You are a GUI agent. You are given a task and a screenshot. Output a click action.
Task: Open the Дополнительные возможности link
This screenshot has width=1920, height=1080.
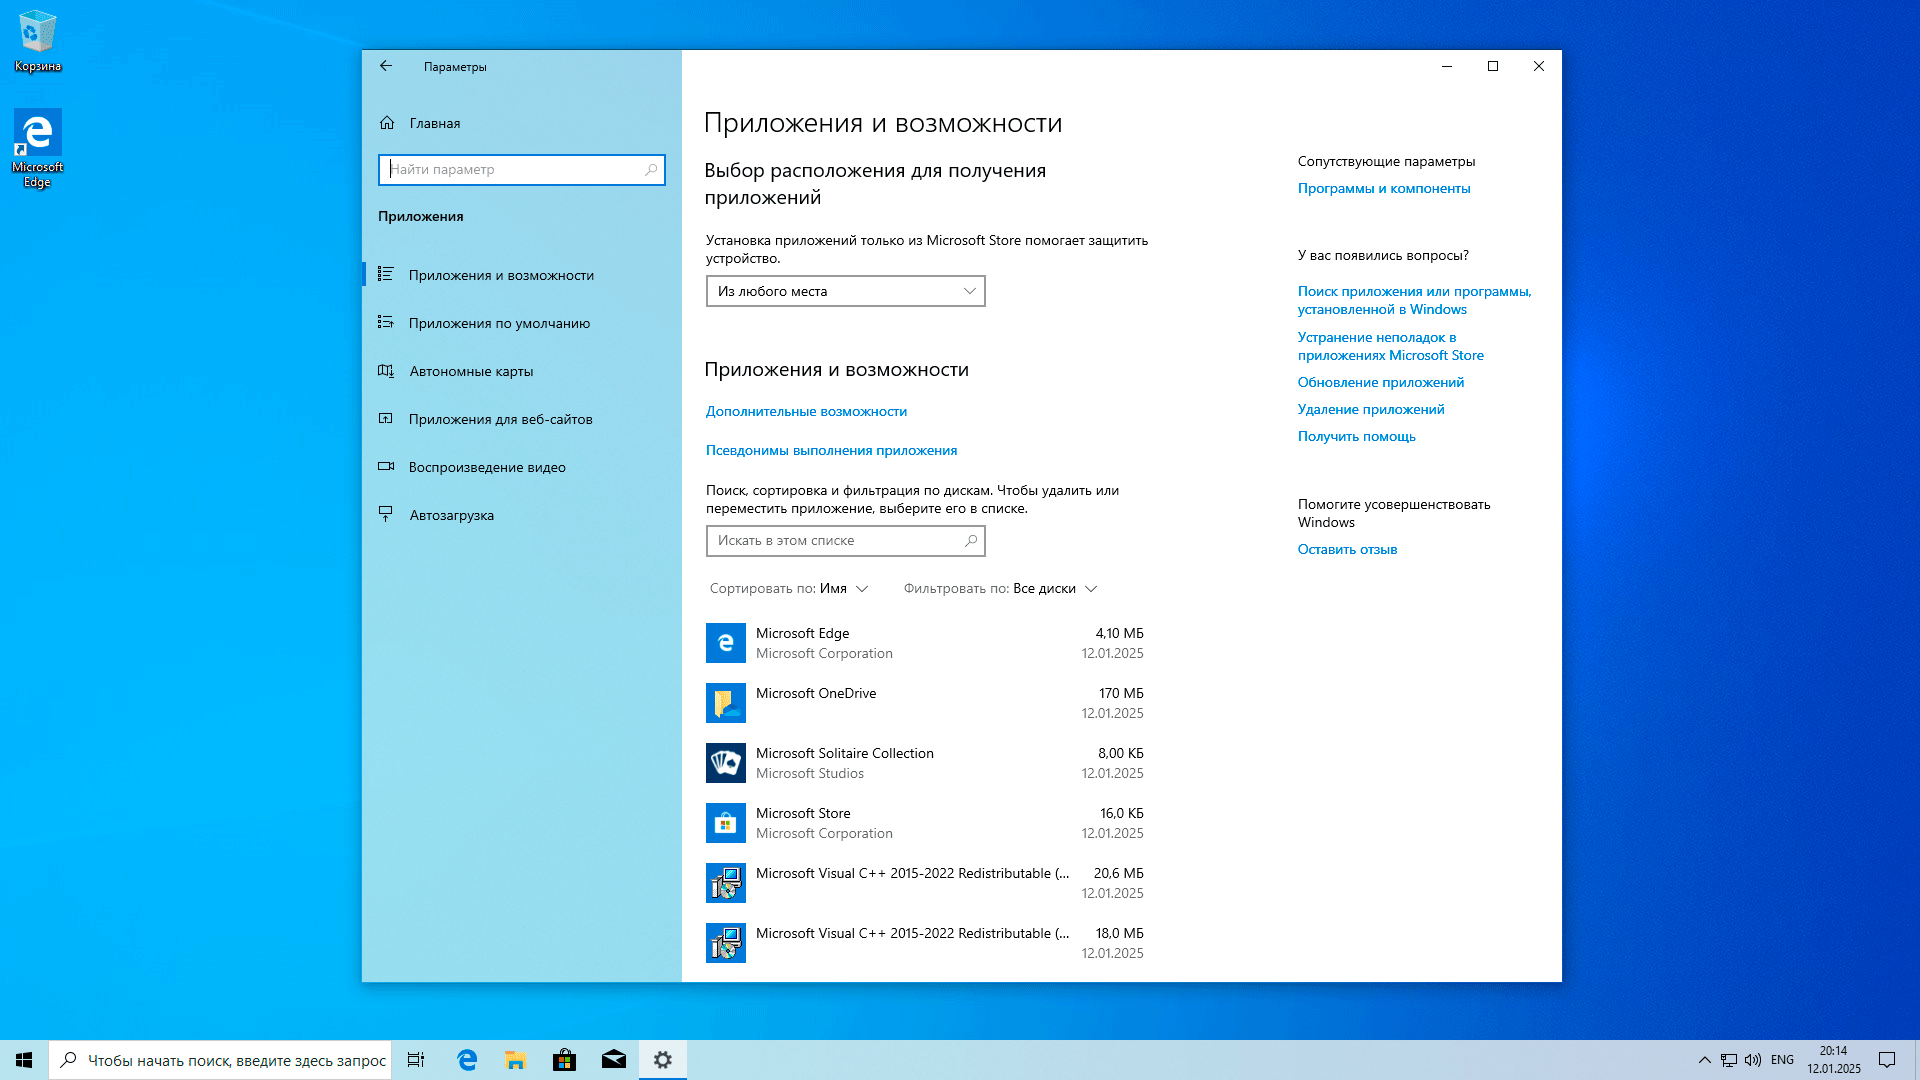coord(806,411)
